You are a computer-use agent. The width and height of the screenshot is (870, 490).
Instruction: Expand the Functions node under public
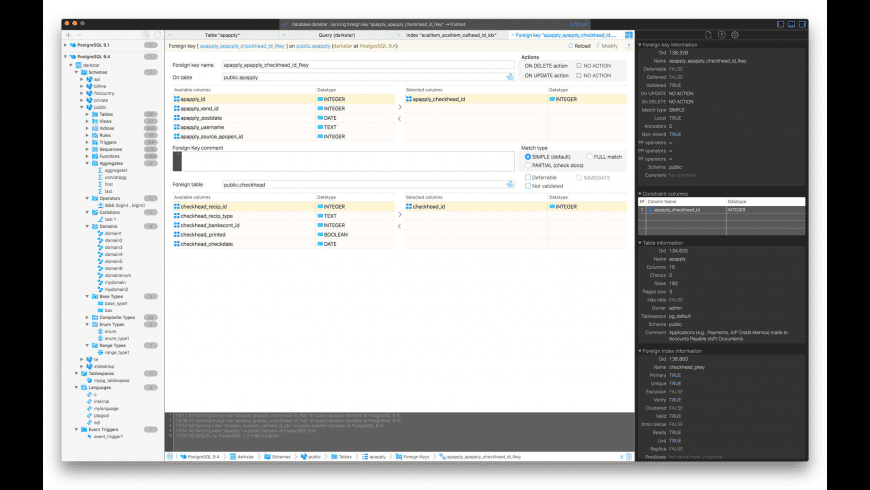click(87, 156)
